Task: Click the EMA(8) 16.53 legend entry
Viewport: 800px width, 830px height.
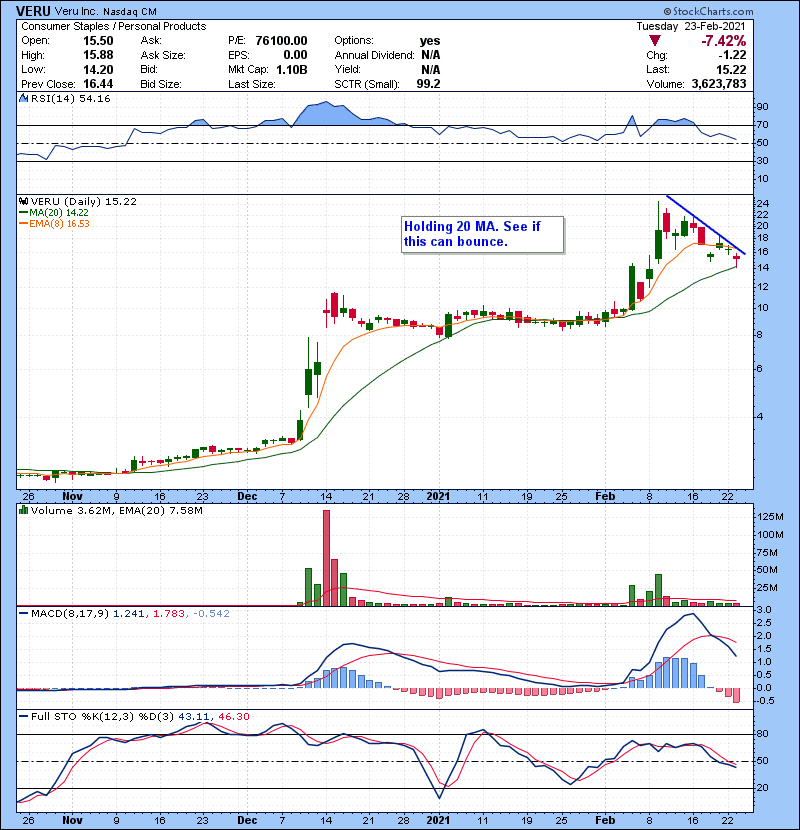Action: 54,223
